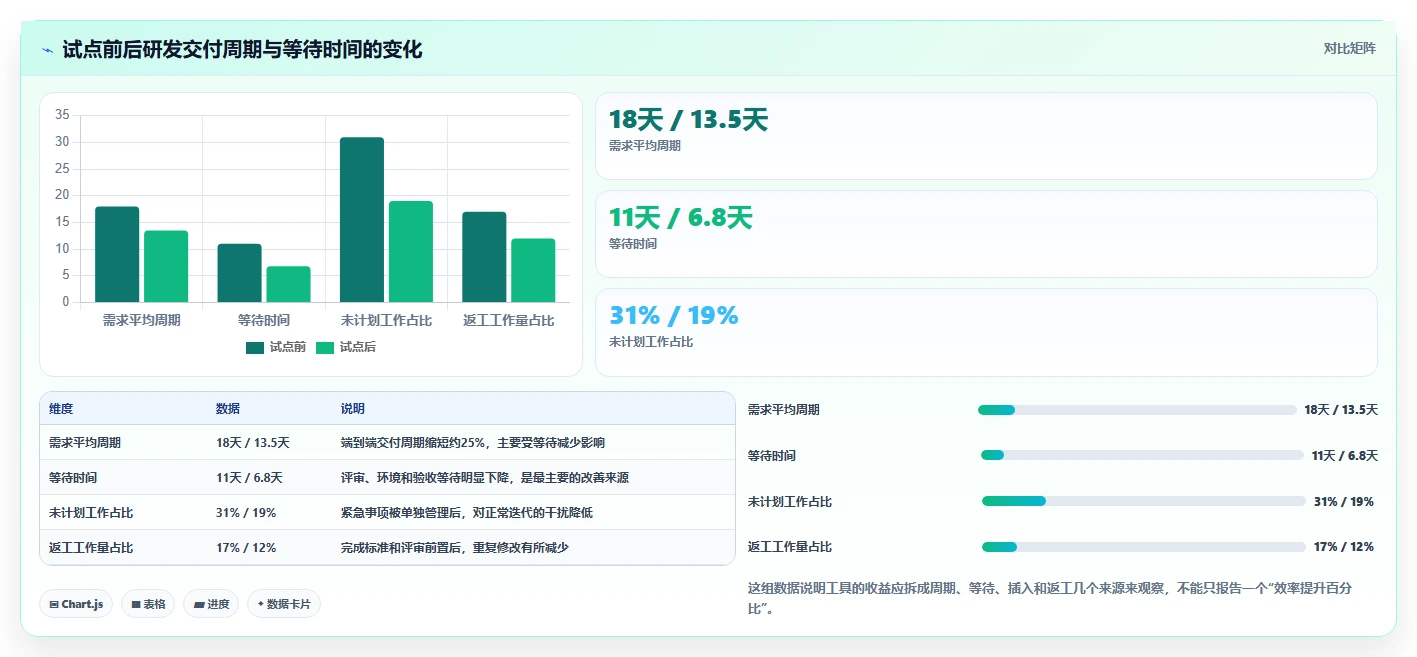
Task: Click the 试点前 bar for 需求平均周期
Action: (117, 254)
